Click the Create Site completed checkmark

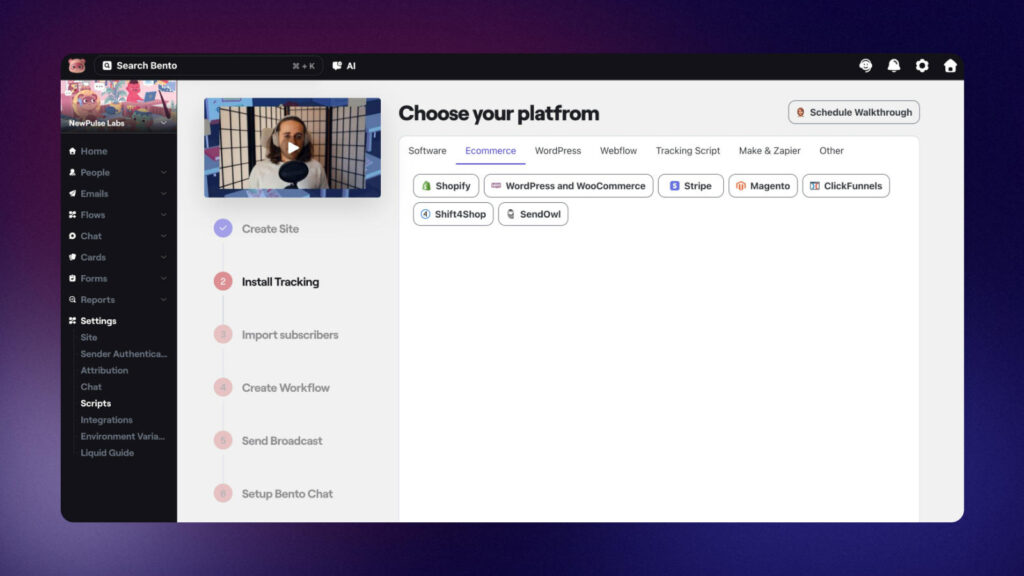pos(222,229)
